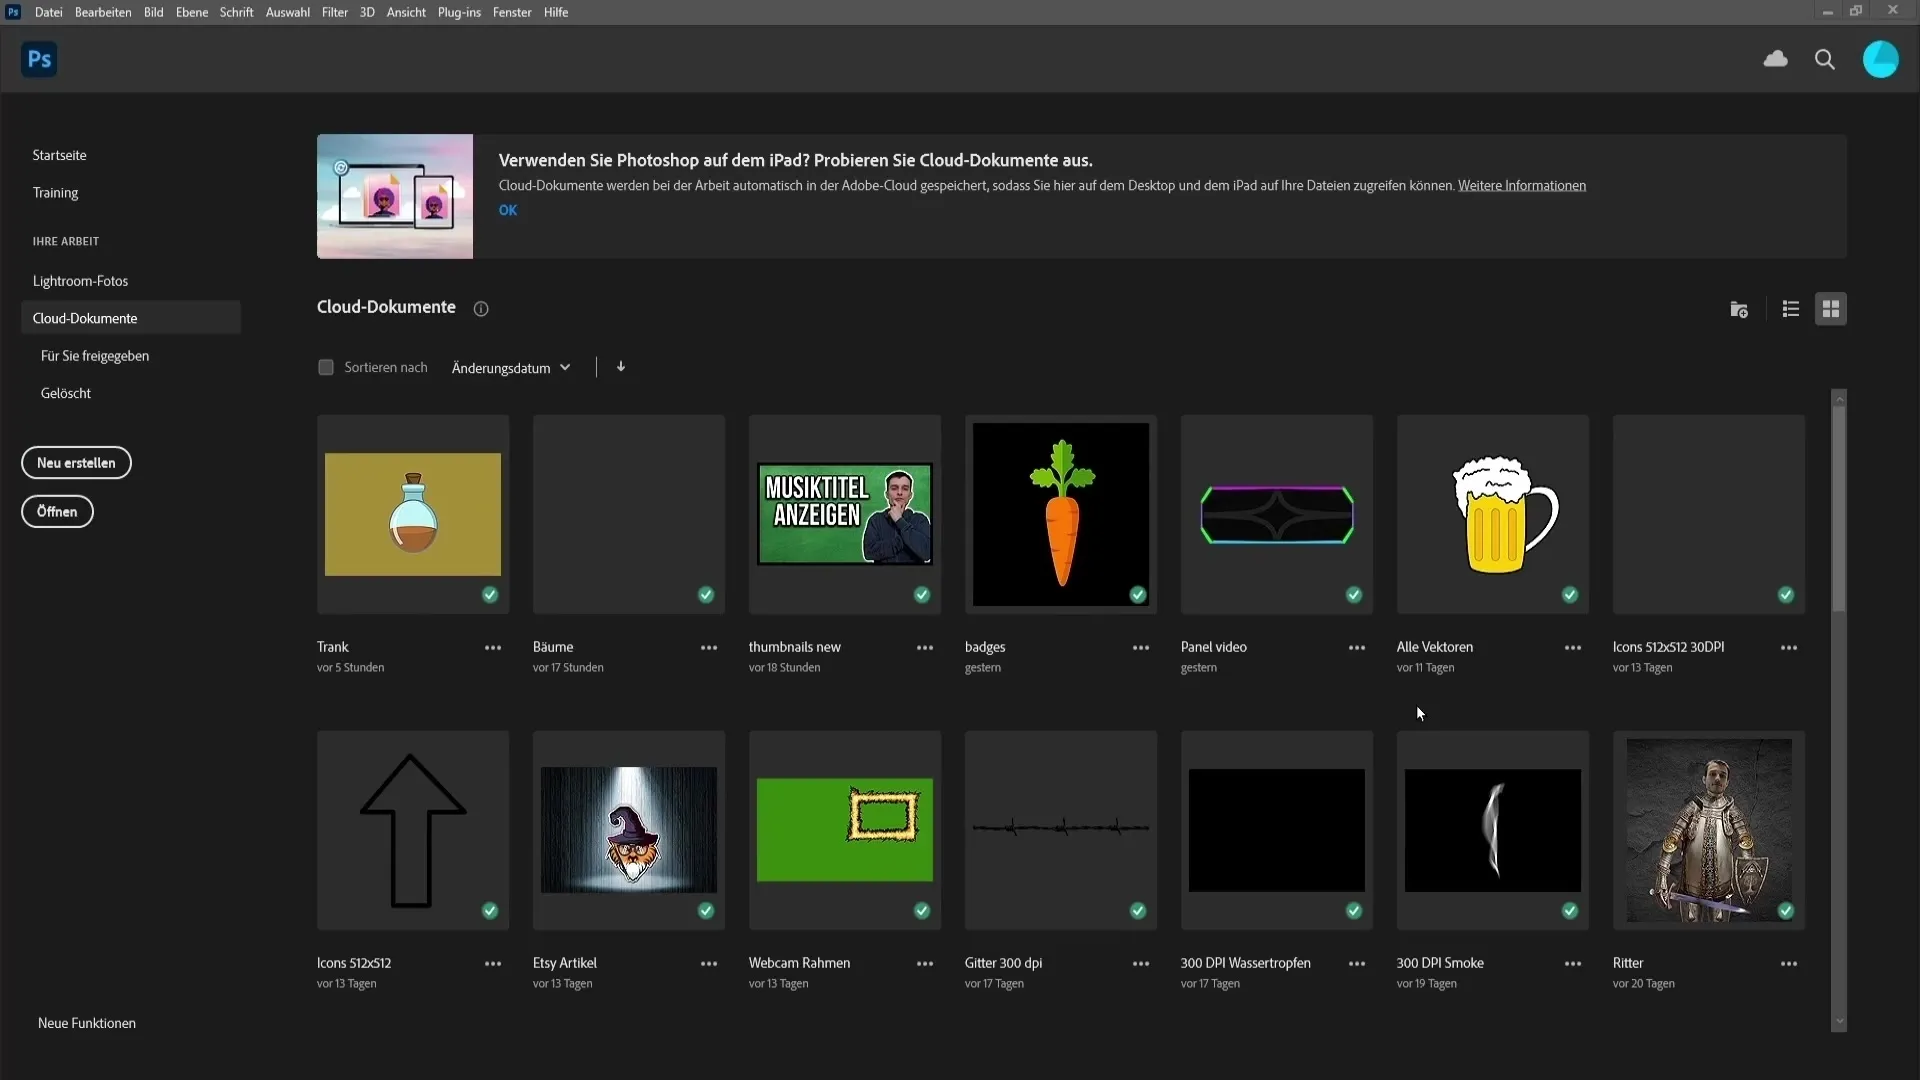Open the search icon in top bar
Image resolution: width=1920 pixels, height=1080 pixels.
tap(1825, 59)
